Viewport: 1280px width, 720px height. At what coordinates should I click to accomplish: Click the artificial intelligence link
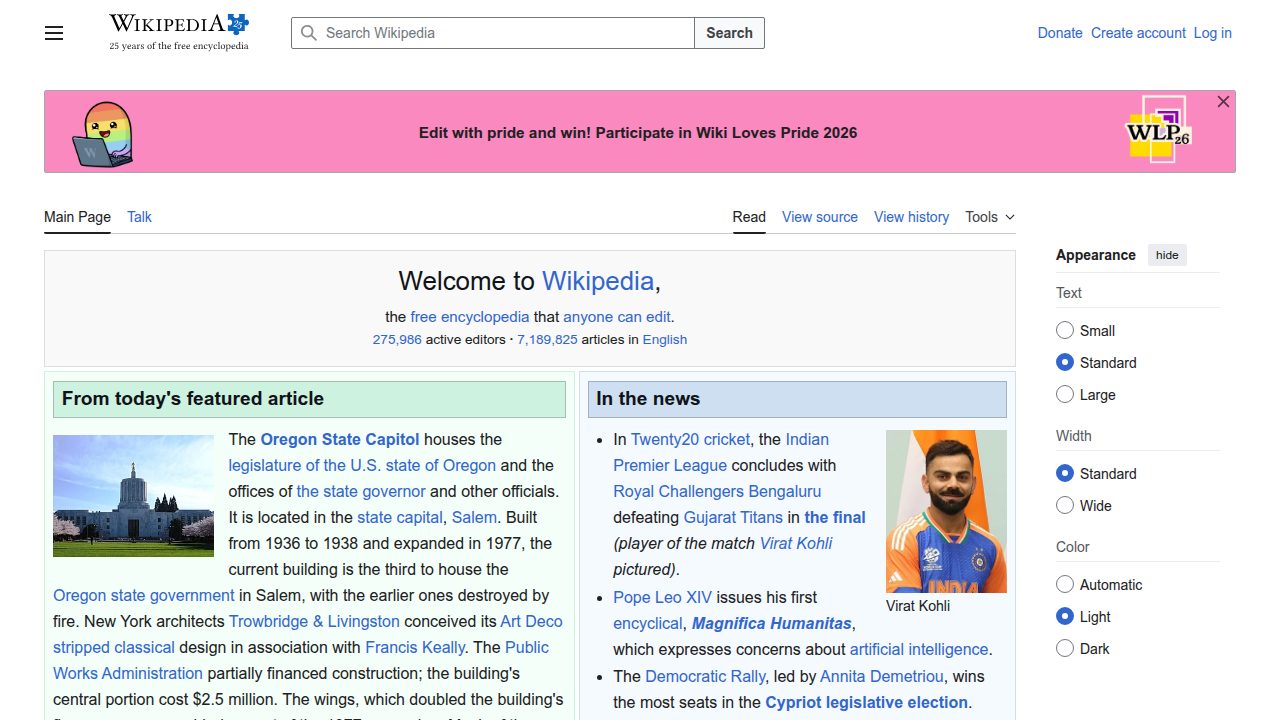click(919, 649)
